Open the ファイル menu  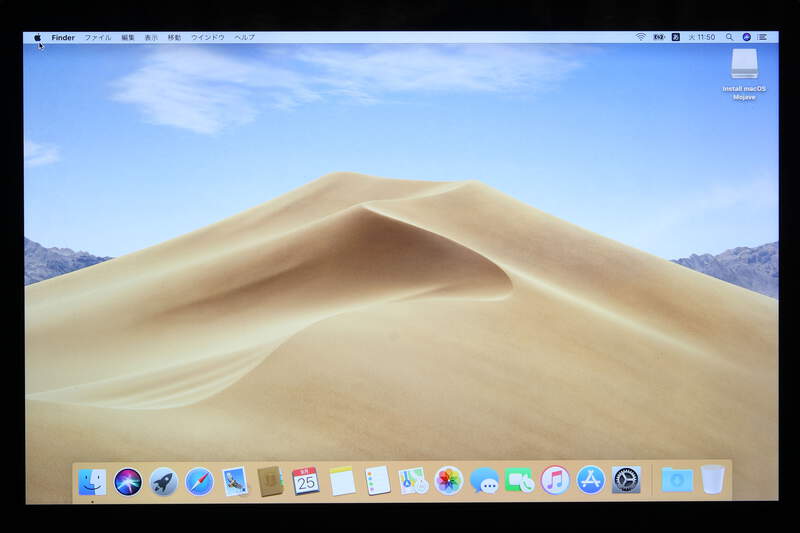pyautogui.click(x=97, y=37)
